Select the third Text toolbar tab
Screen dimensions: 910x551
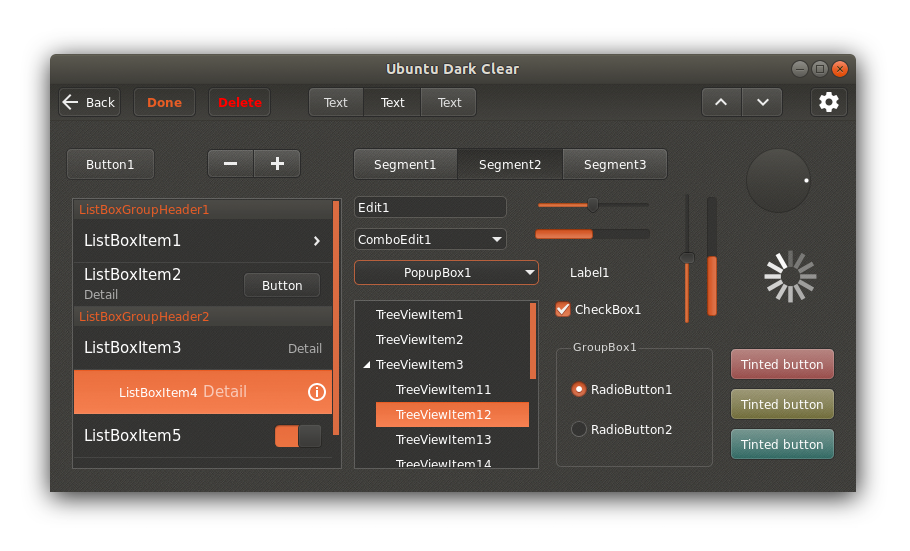[449, 102]
